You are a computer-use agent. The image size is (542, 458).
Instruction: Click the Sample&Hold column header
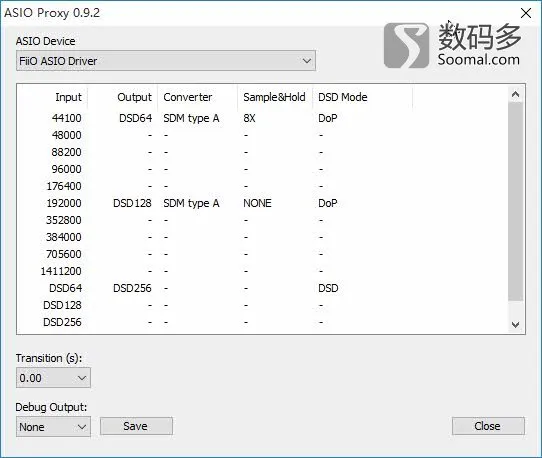tap(275, 97)
